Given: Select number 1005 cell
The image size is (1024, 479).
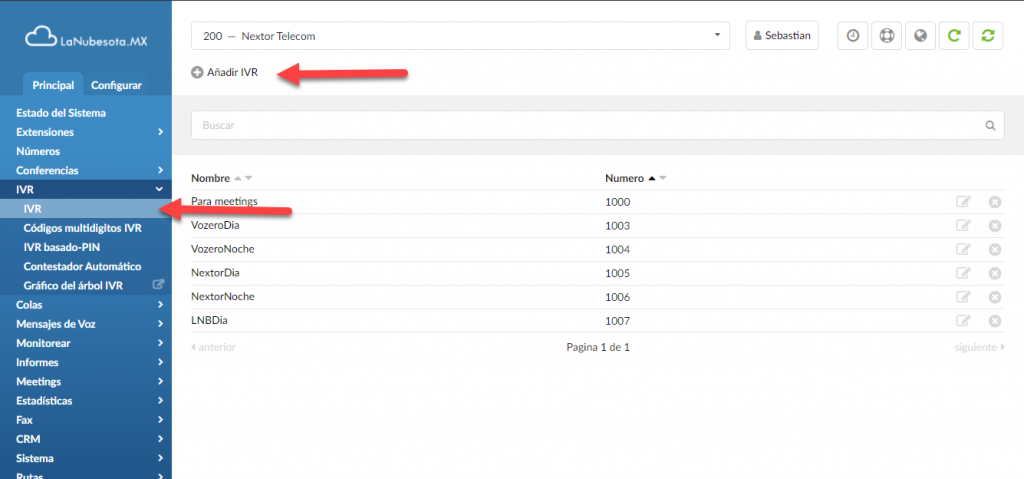Looking at the screenshot, I should (618, 273).
